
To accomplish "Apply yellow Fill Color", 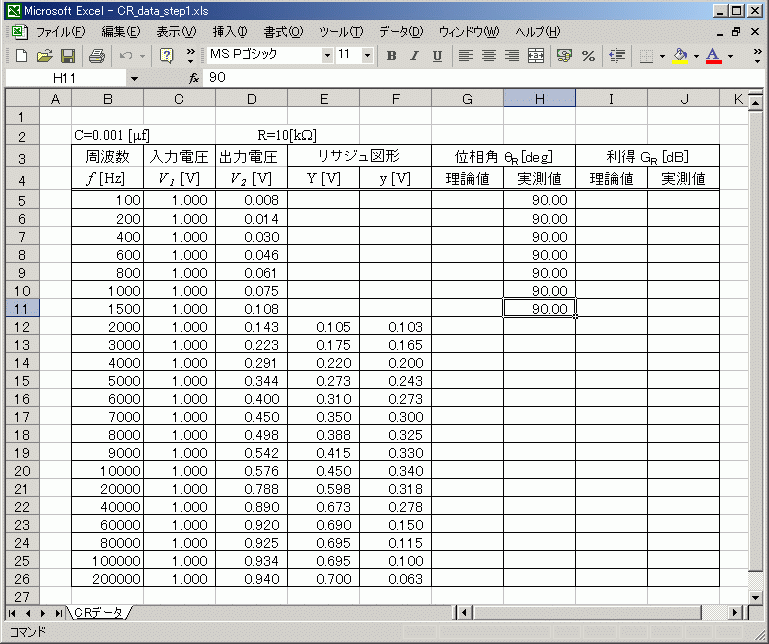I will coord(680,56).
